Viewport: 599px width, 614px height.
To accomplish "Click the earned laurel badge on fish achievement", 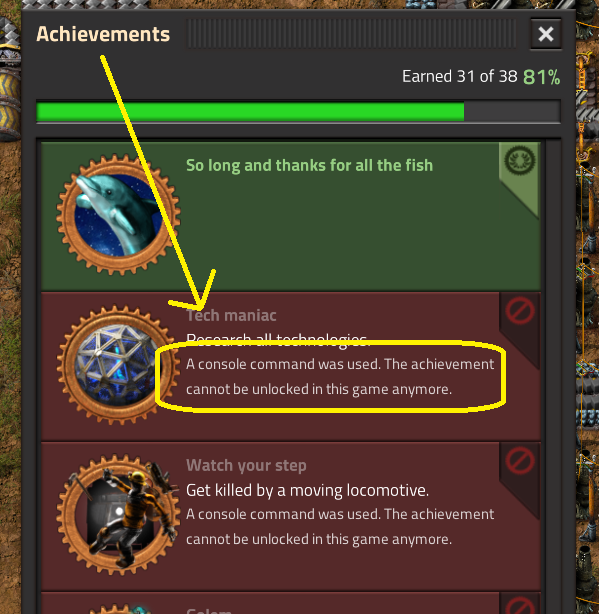I will [520, 160].
